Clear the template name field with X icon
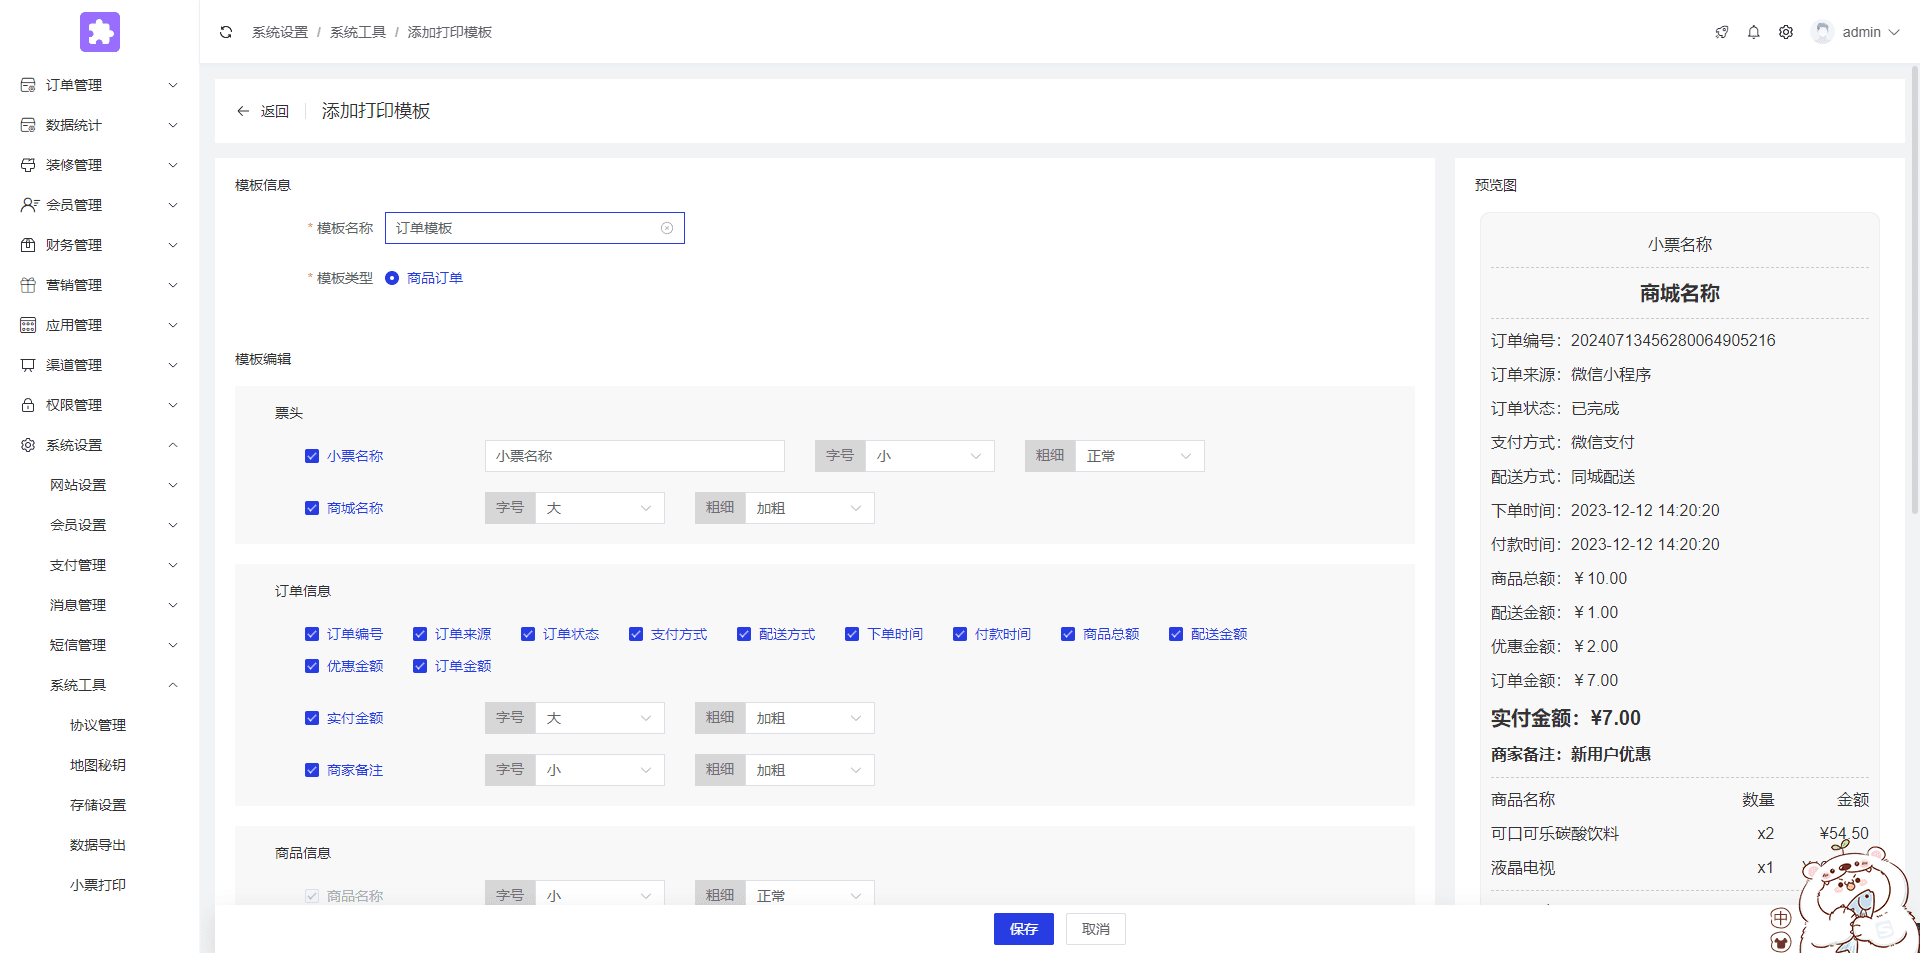The height and width of the screenshot is (953, 1920). 667,228
